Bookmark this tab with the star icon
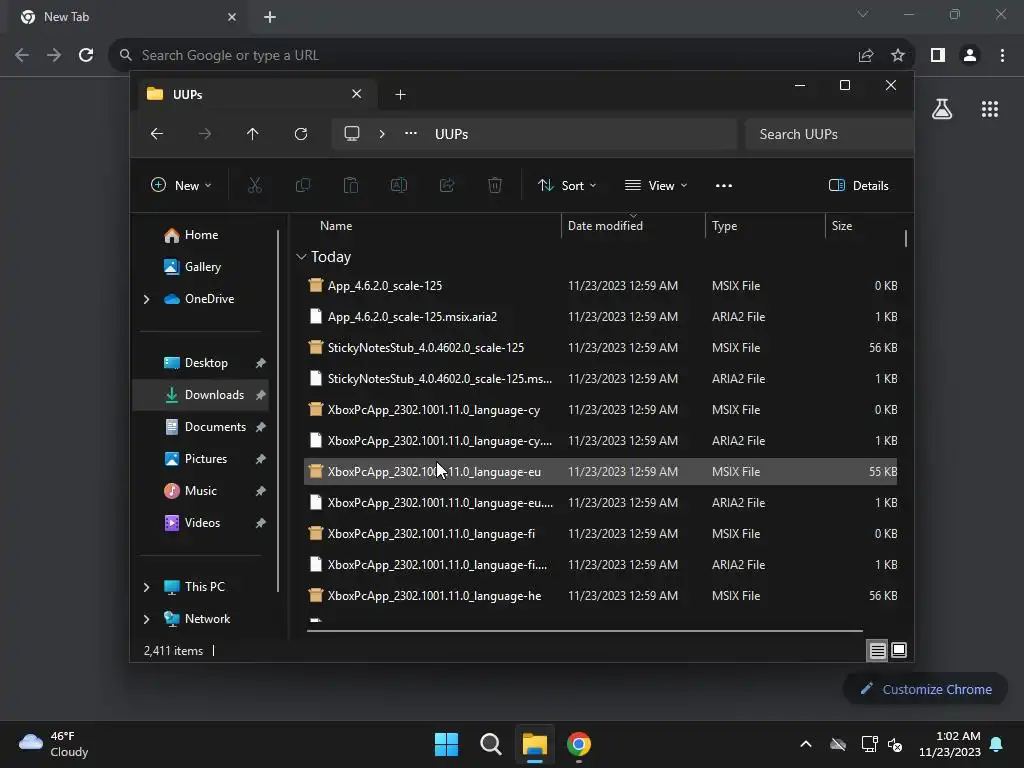The width and height of the screenshot is (1024, 768). tap(898, 55)
